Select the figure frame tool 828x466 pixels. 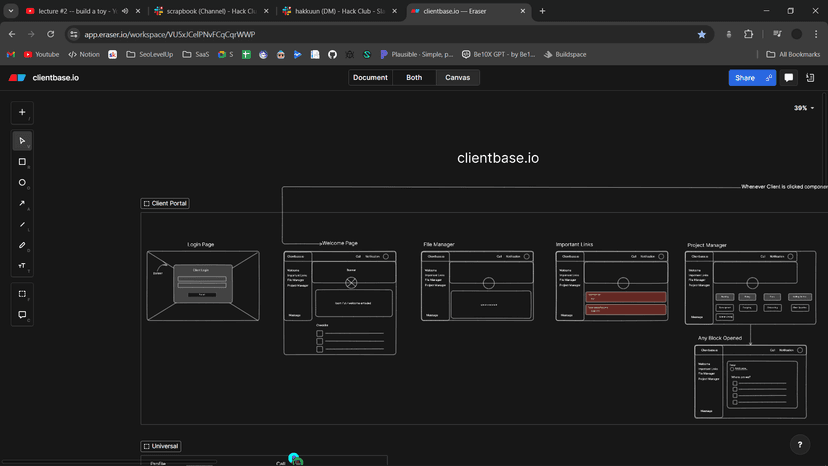[x=22, y=294]
